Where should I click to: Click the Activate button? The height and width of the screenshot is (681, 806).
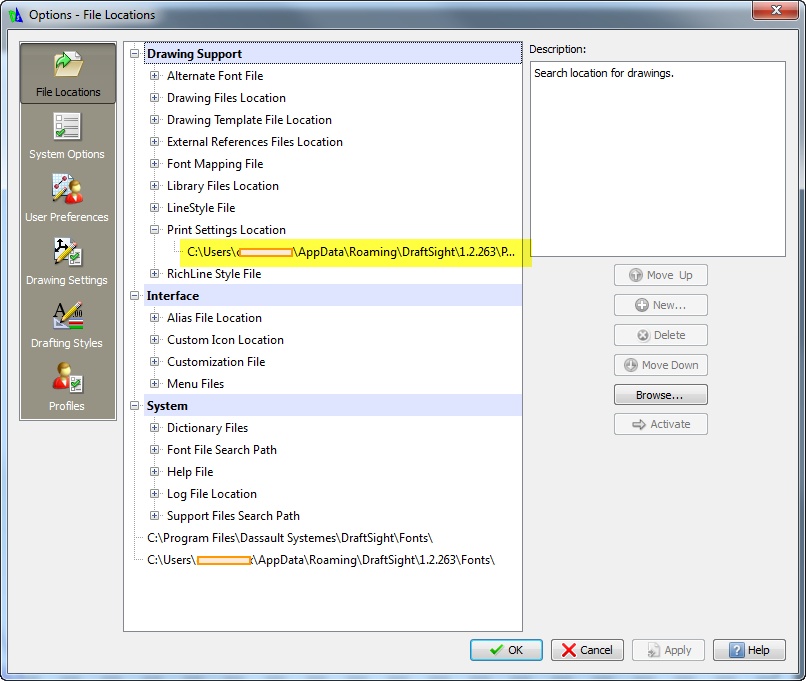tap(661, 424)
